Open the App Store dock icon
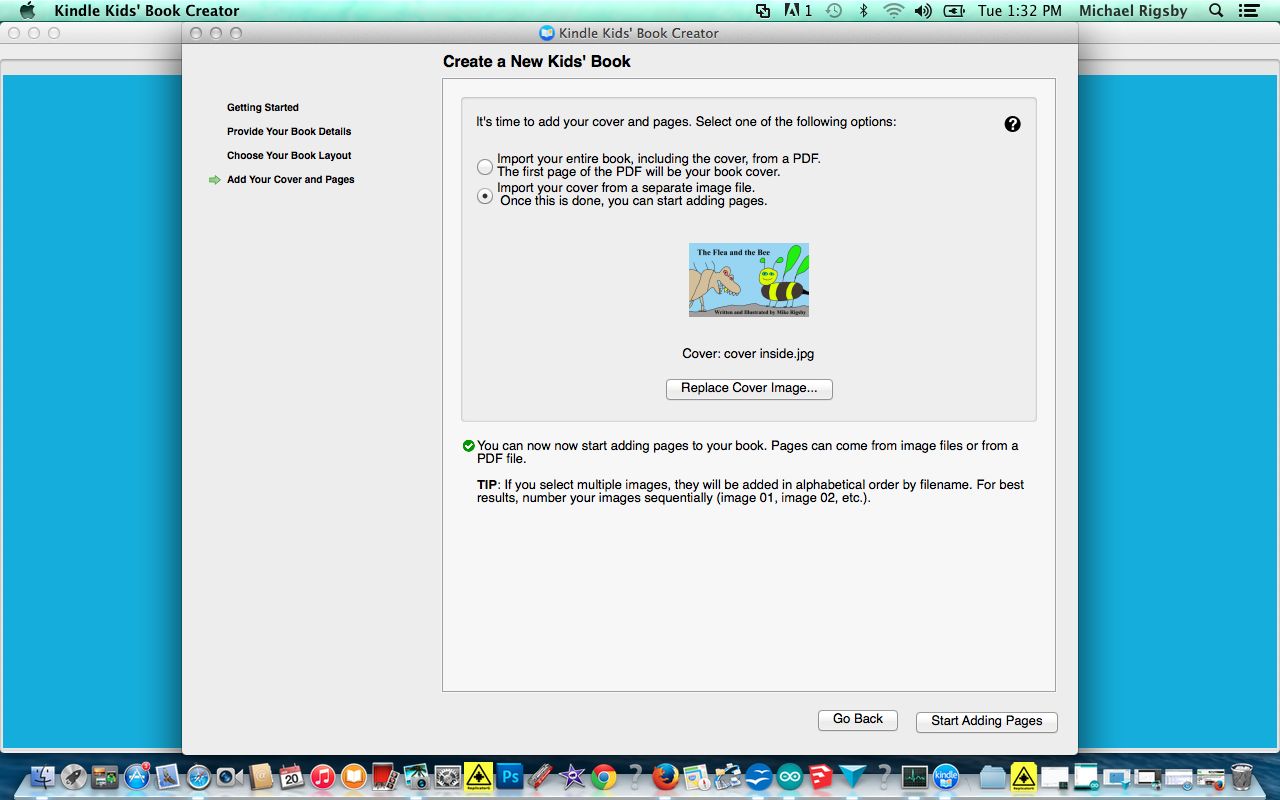This screenshot has height=800, width=1280. pyautogui.click(x=136, y=776)
